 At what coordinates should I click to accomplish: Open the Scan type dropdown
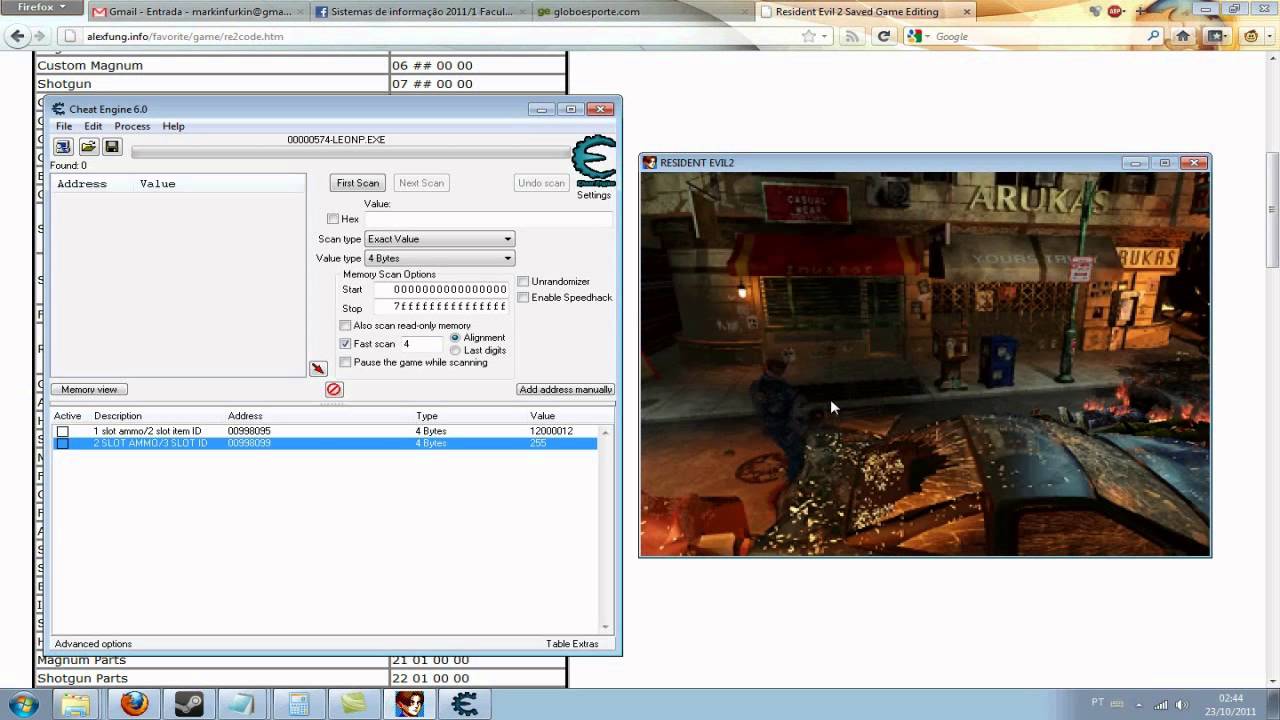click(x=439, y=239)
